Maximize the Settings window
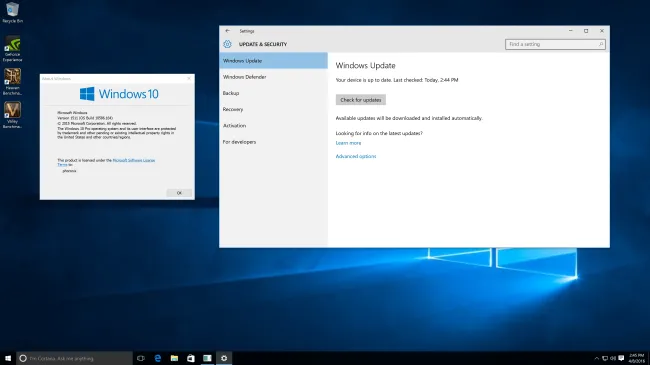Viewport: 650px width, 365px height. point(586,31)
